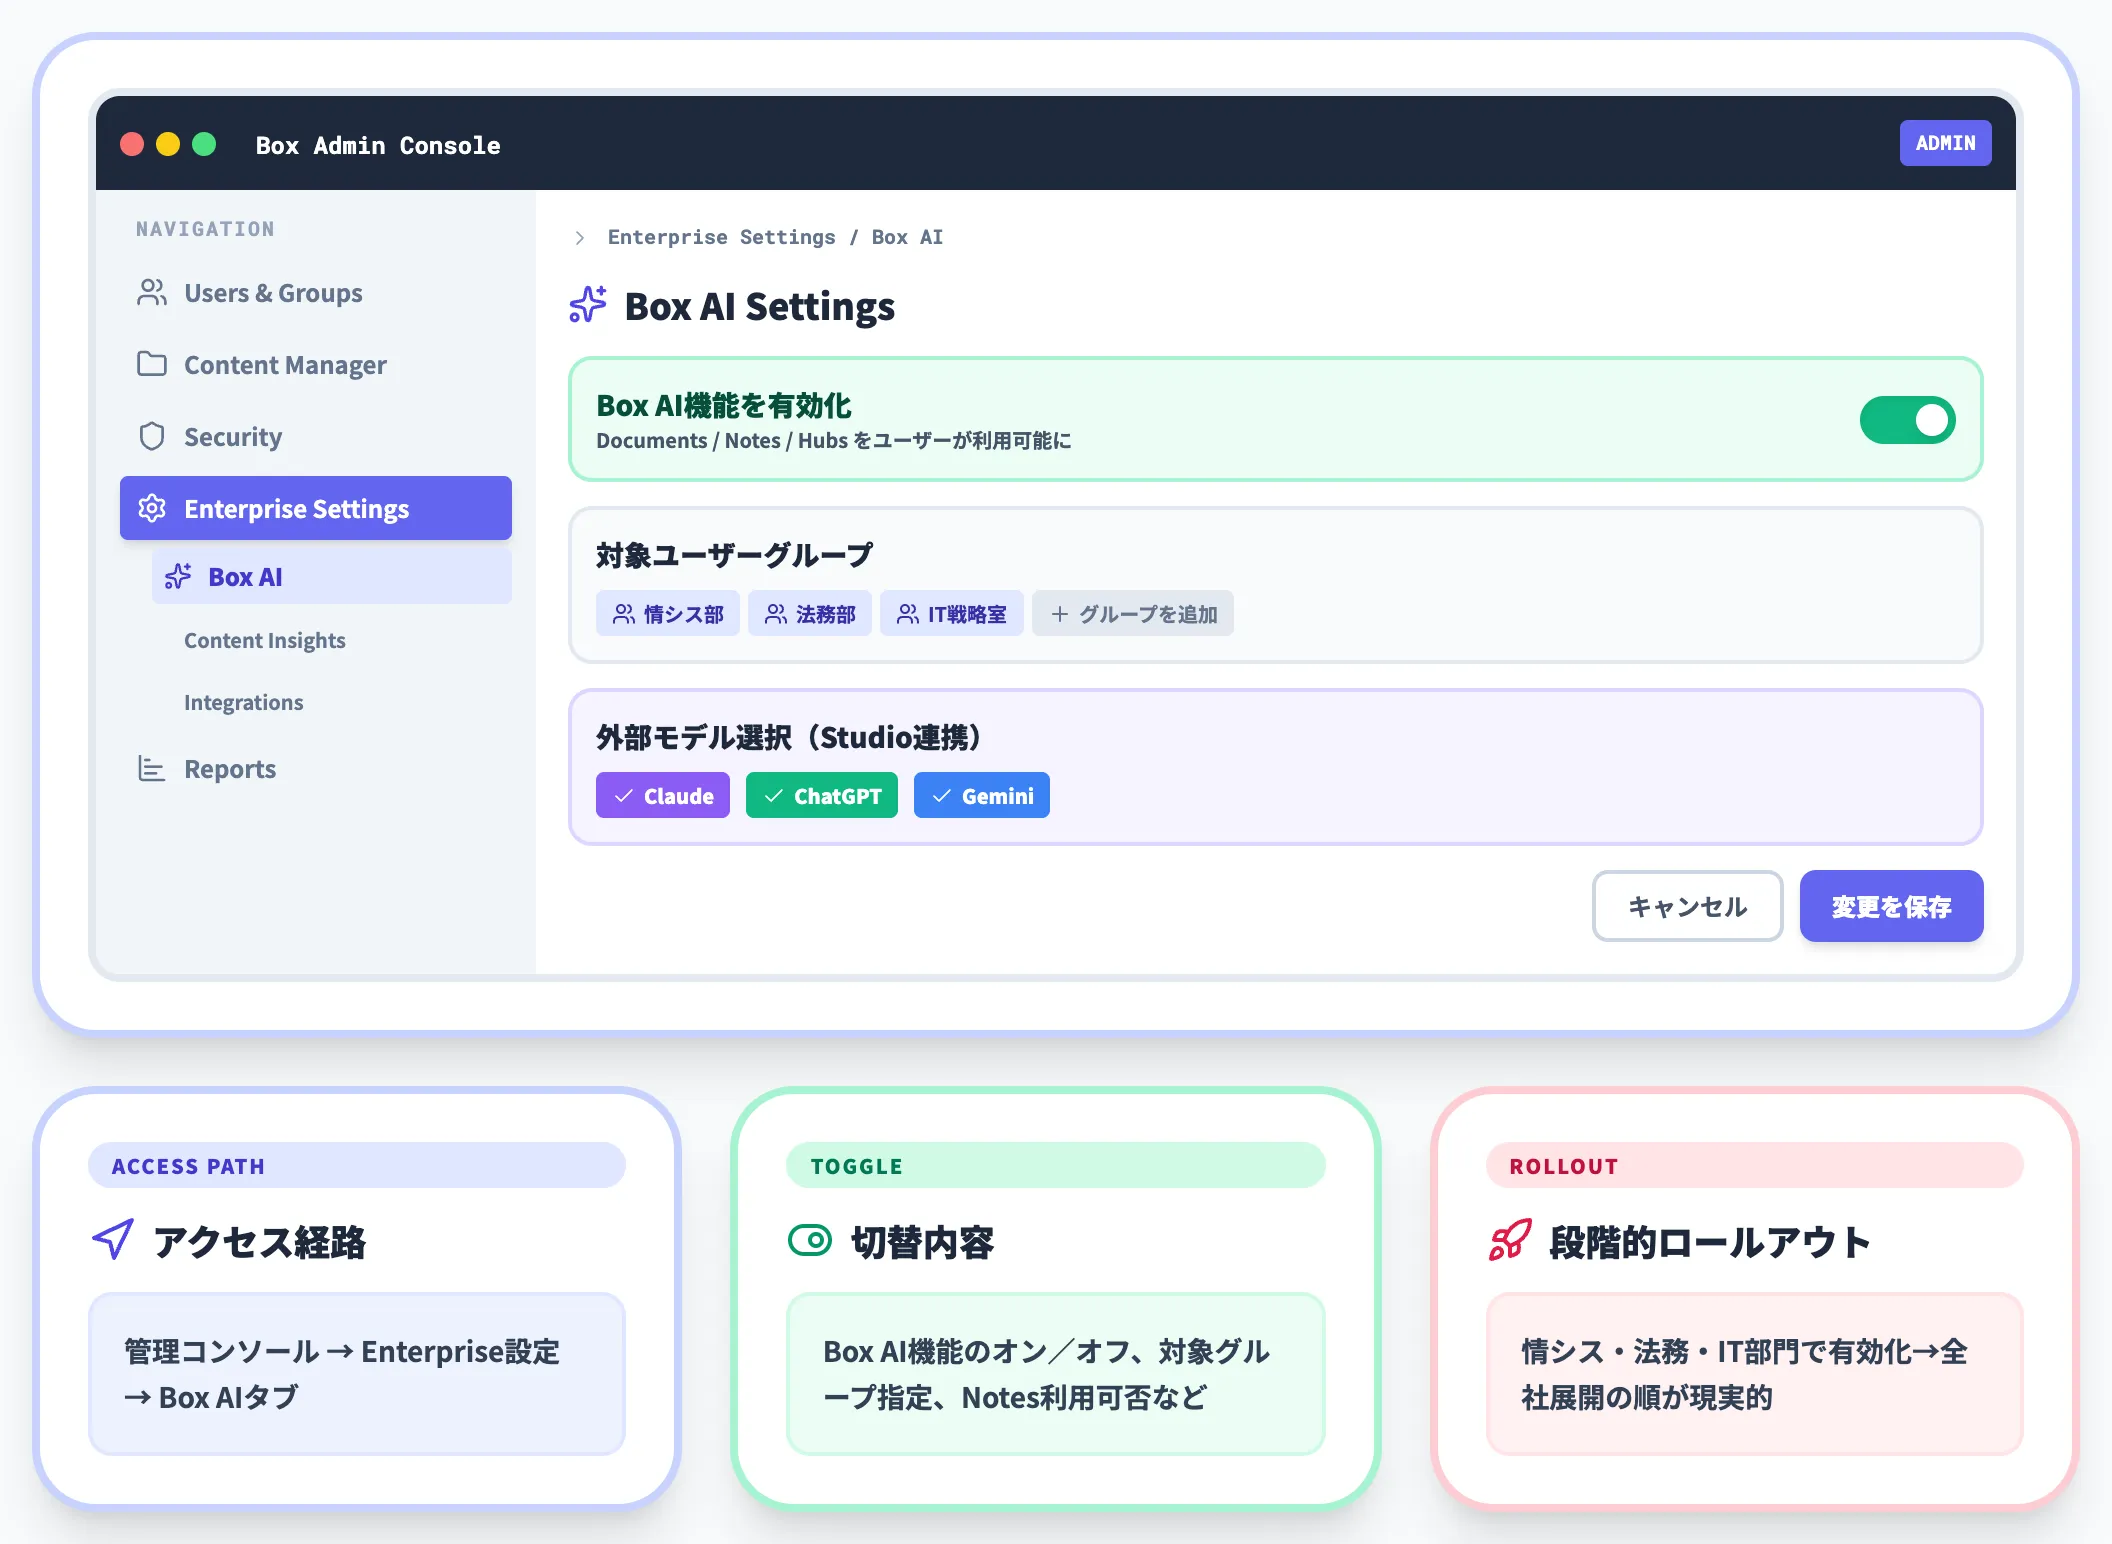Click the Users & Groups people icon
This screenshot has height=1544, width=2112.
point(152,292)
